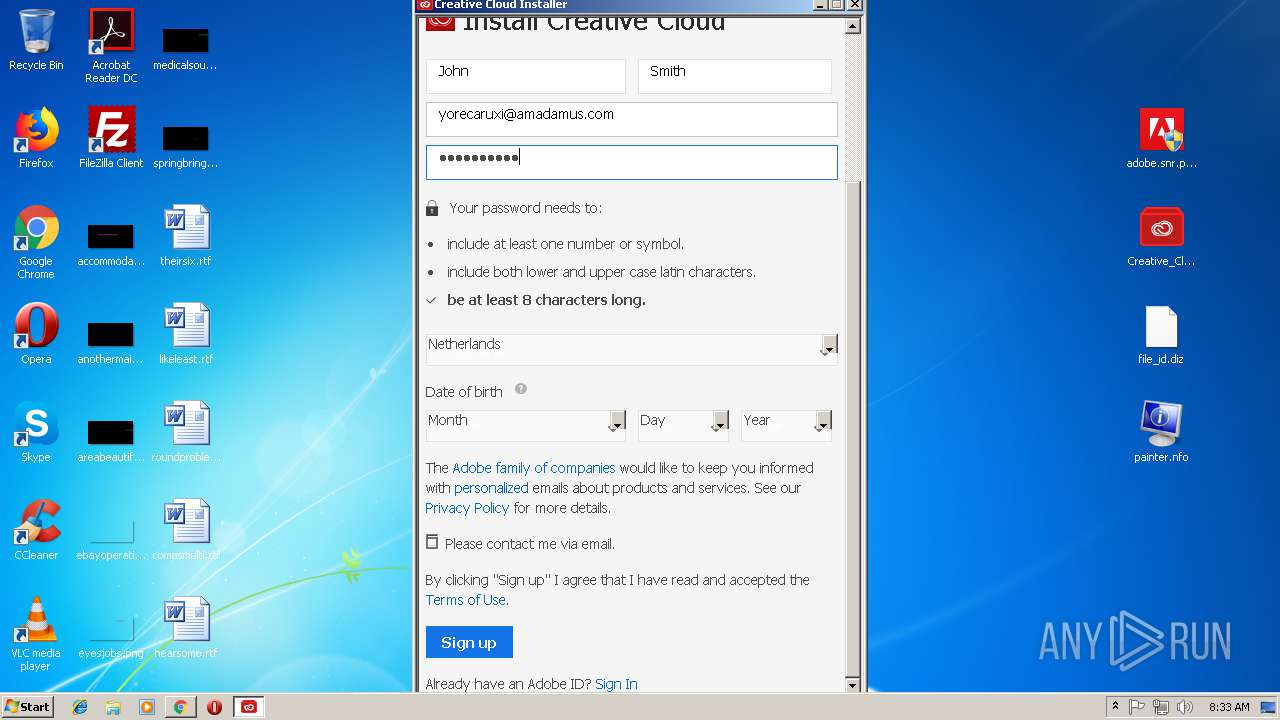Open VLC media player shortcut
1280x720 pixels.
(36, 634)
